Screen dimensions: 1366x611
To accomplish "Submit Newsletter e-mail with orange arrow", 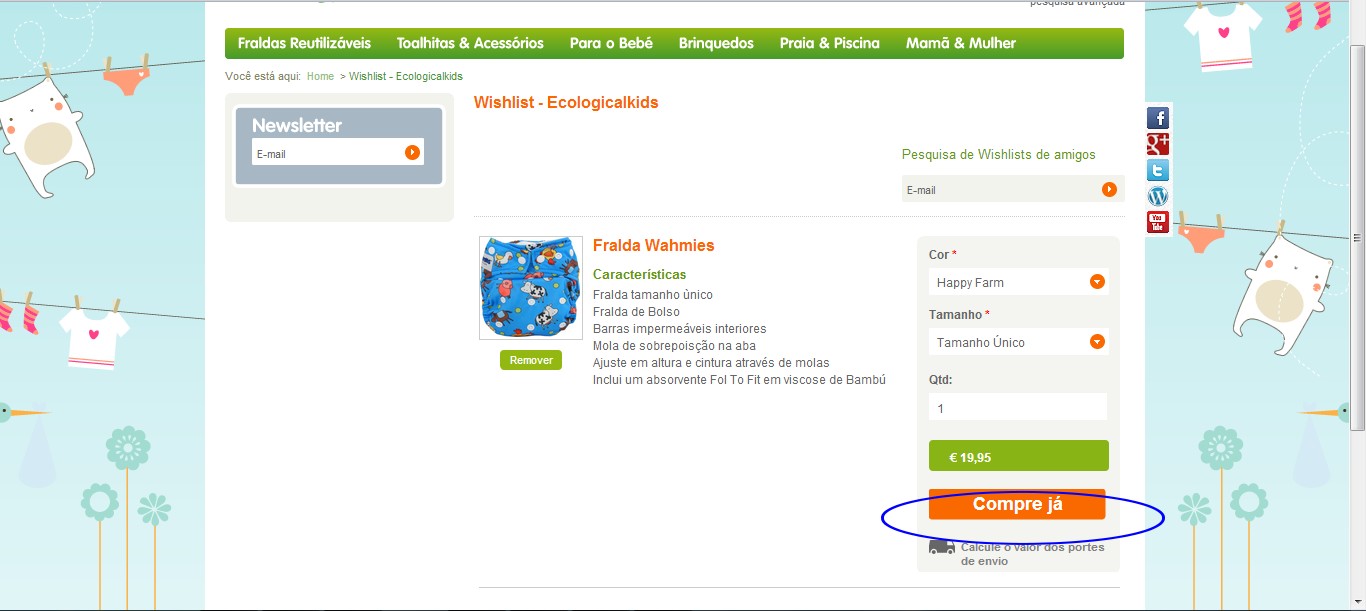I will 412,152.
